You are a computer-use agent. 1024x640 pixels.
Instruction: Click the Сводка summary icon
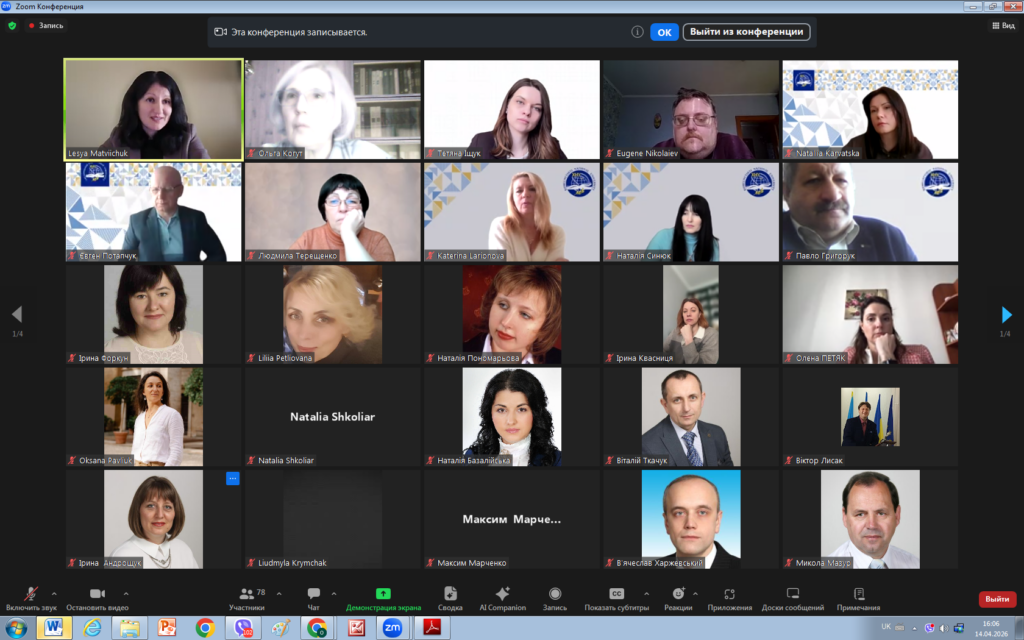point(450,597)
